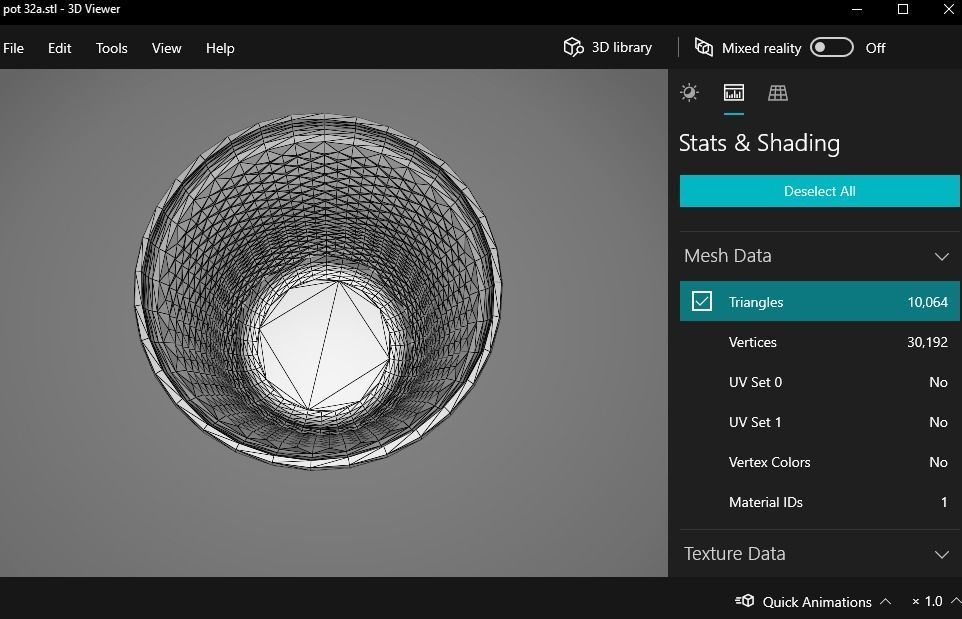Click the 10,064 triangles count value

(x=927, y=302)
